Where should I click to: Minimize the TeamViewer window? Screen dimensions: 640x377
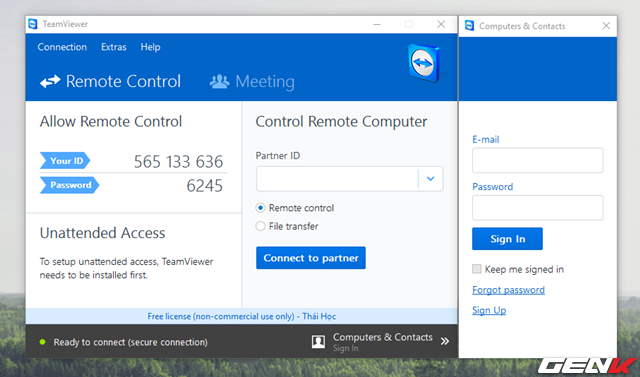377,24
